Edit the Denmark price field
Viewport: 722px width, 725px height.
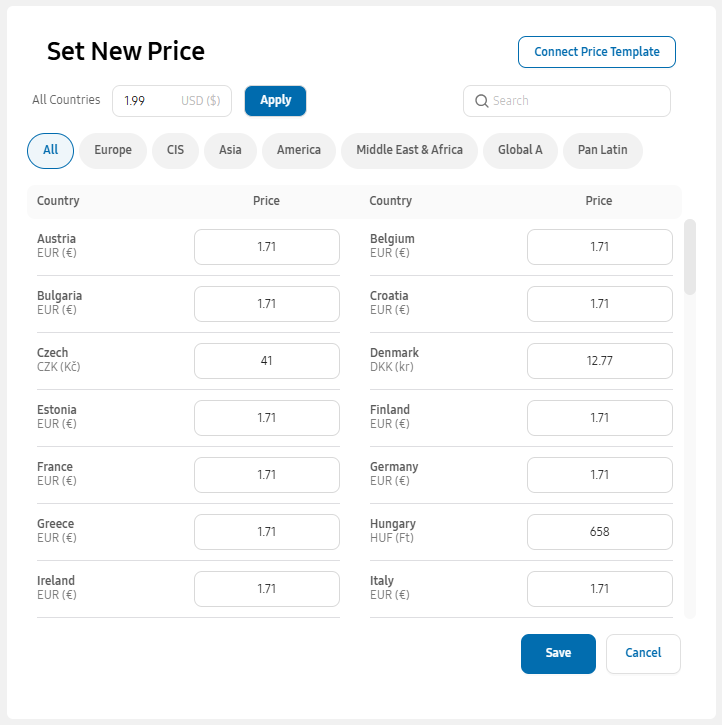[x=600, y=361]
